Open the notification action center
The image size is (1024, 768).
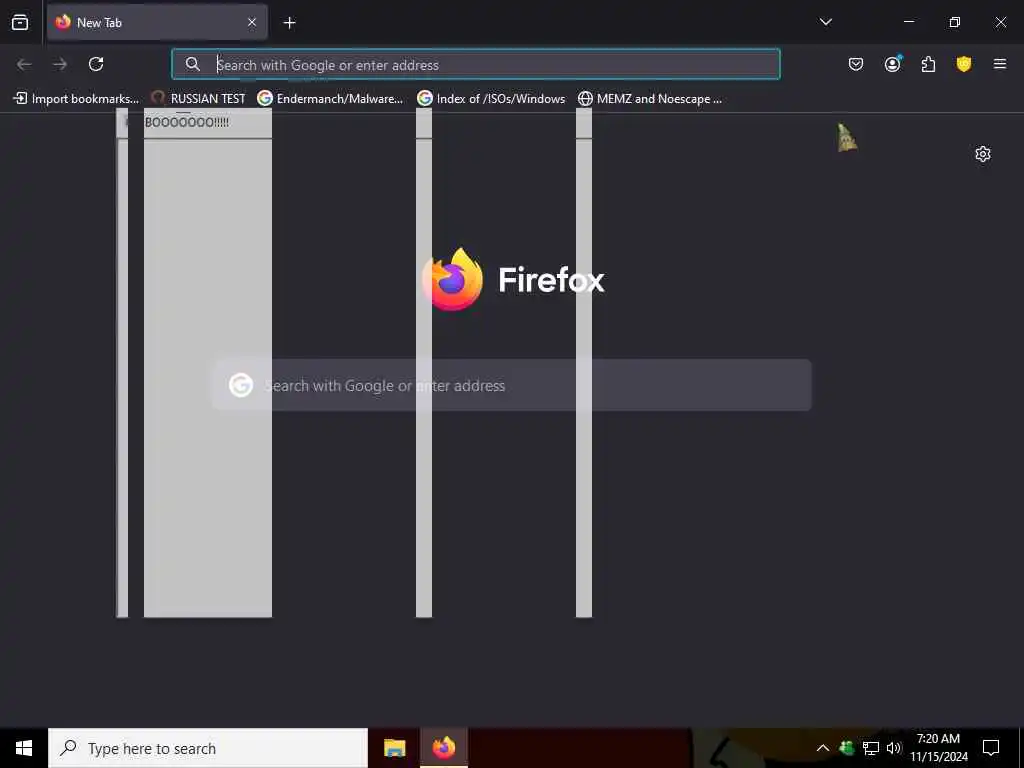click(x=991, y=748)
